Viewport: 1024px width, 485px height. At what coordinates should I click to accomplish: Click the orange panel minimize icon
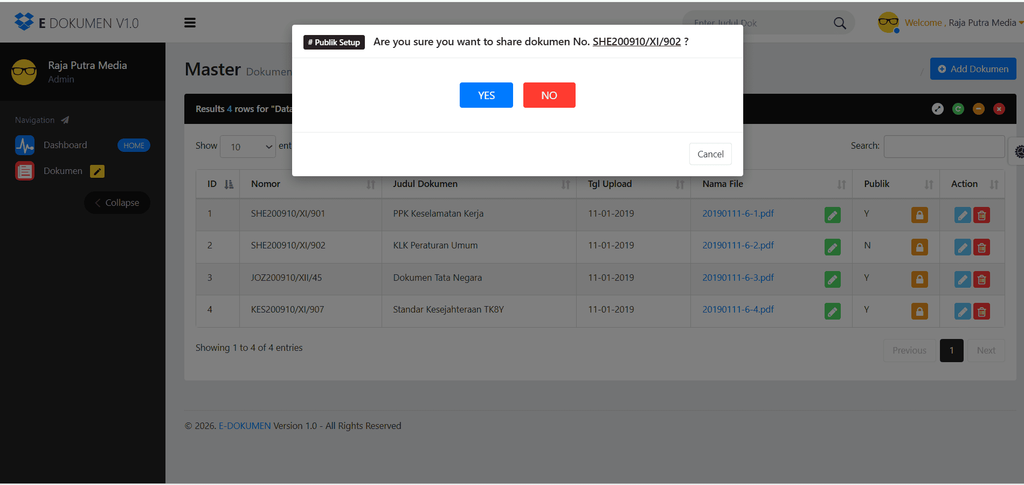click(978, 109)
